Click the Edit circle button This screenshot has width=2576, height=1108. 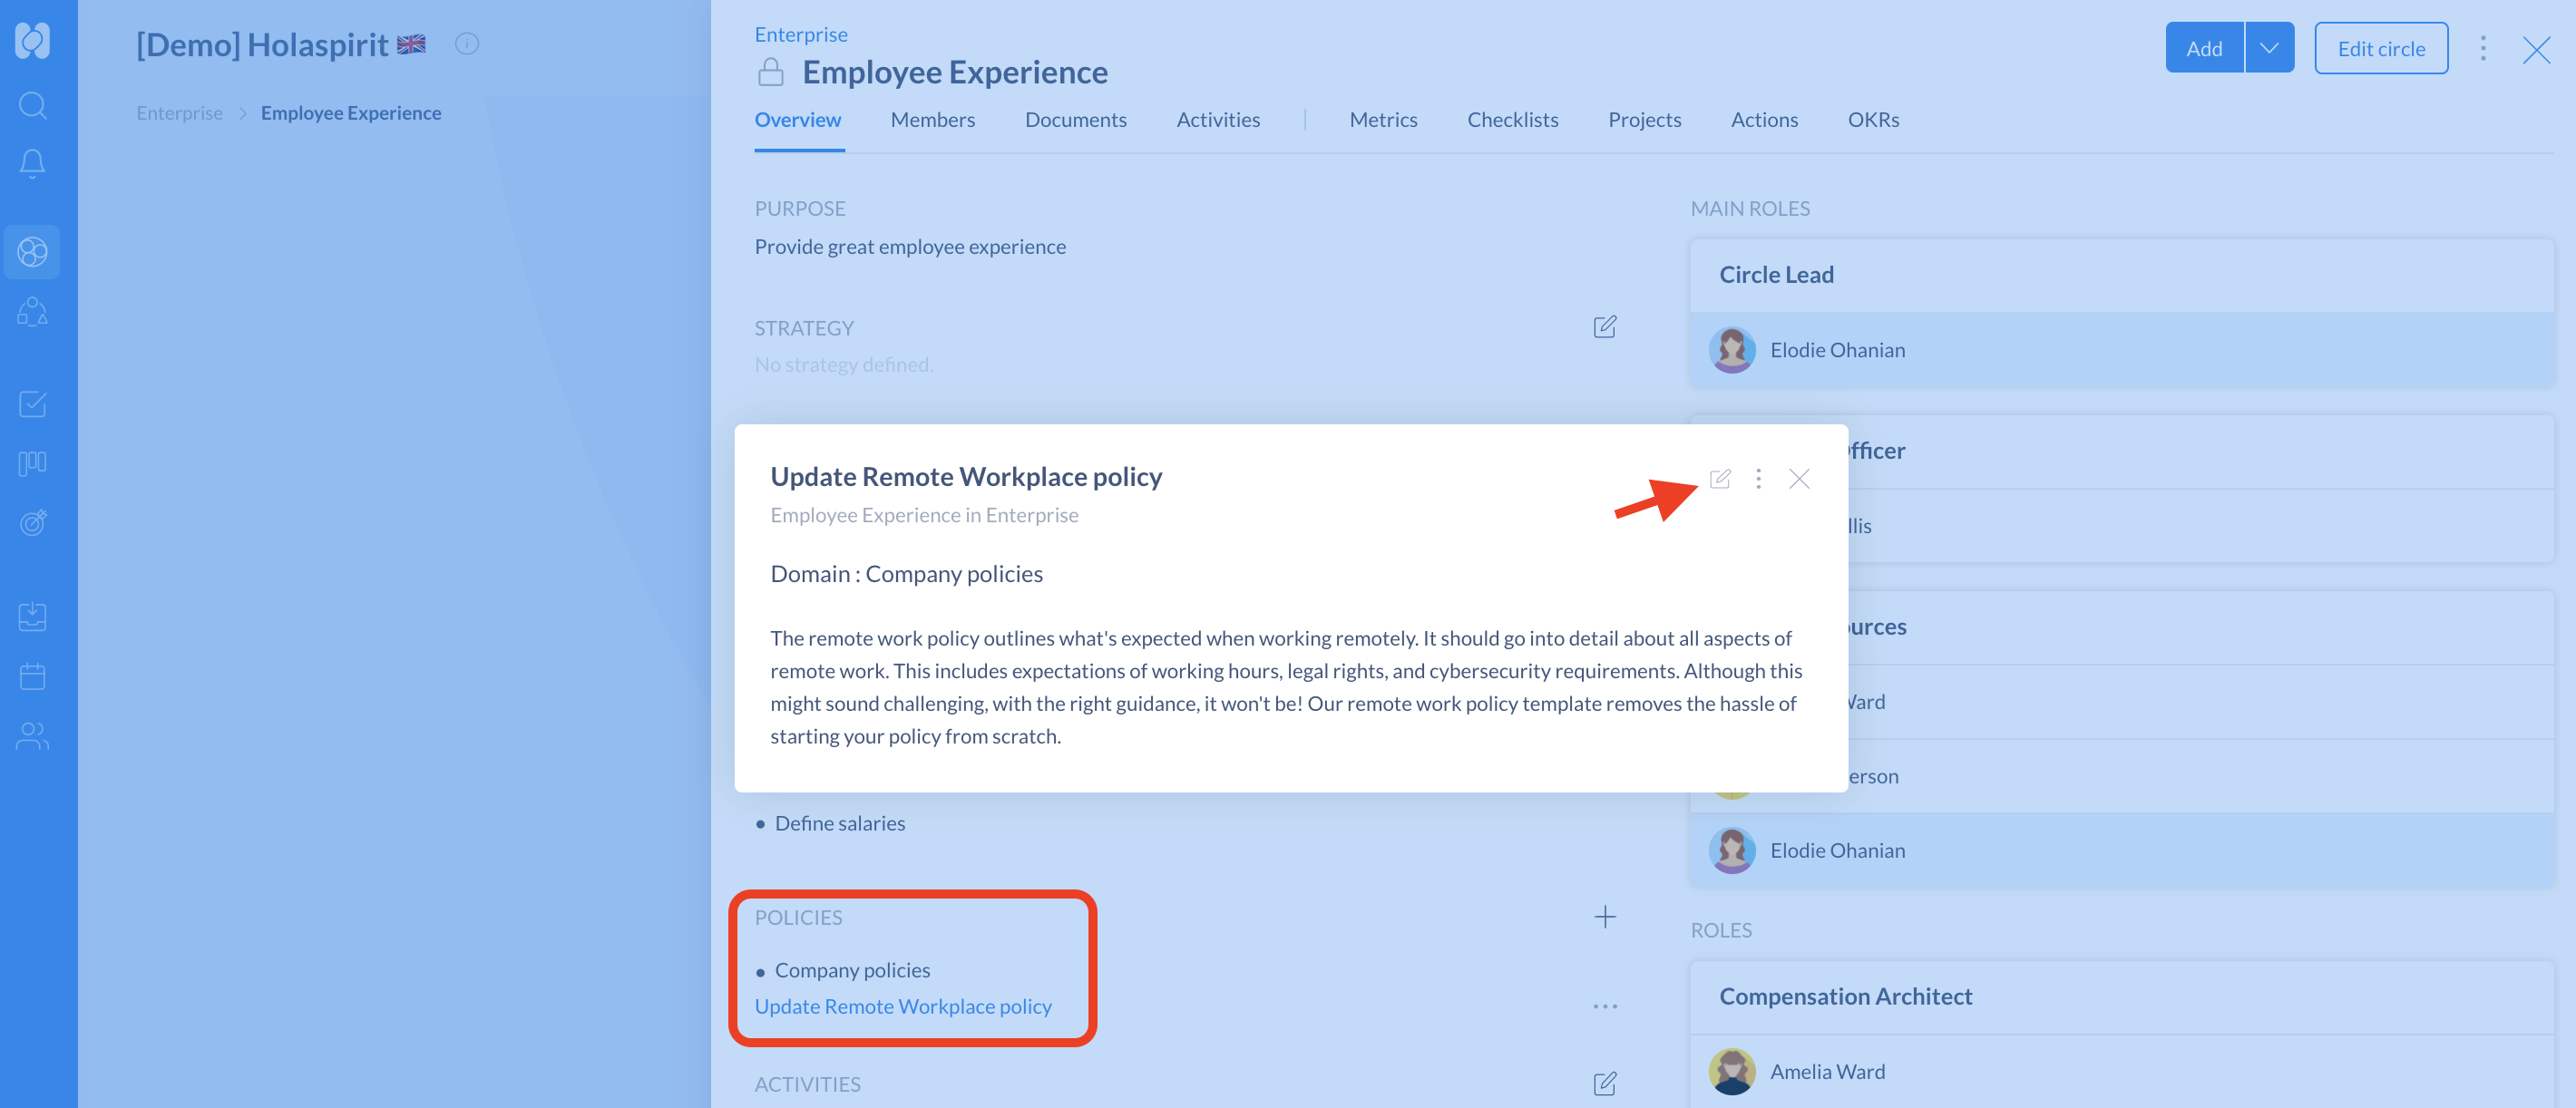coord(2381,48)
